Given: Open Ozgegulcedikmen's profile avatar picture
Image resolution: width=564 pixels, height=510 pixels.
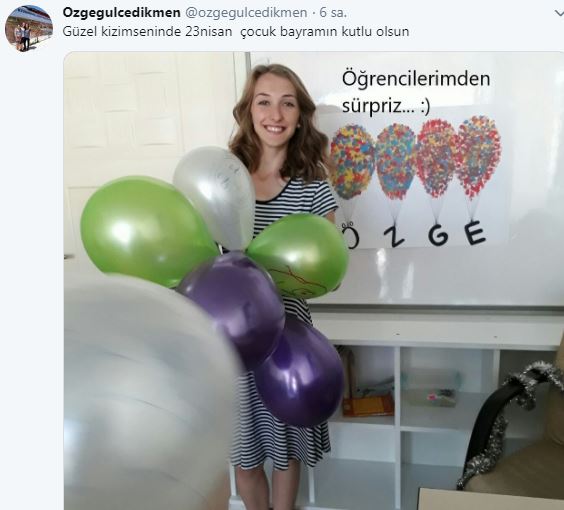Looking at the screenshot, I should point(29,28).
